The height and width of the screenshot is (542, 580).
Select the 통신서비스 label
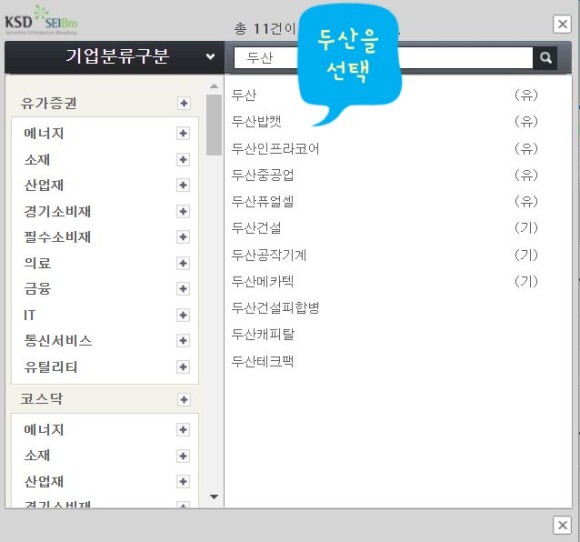click(x=58, y=340)
